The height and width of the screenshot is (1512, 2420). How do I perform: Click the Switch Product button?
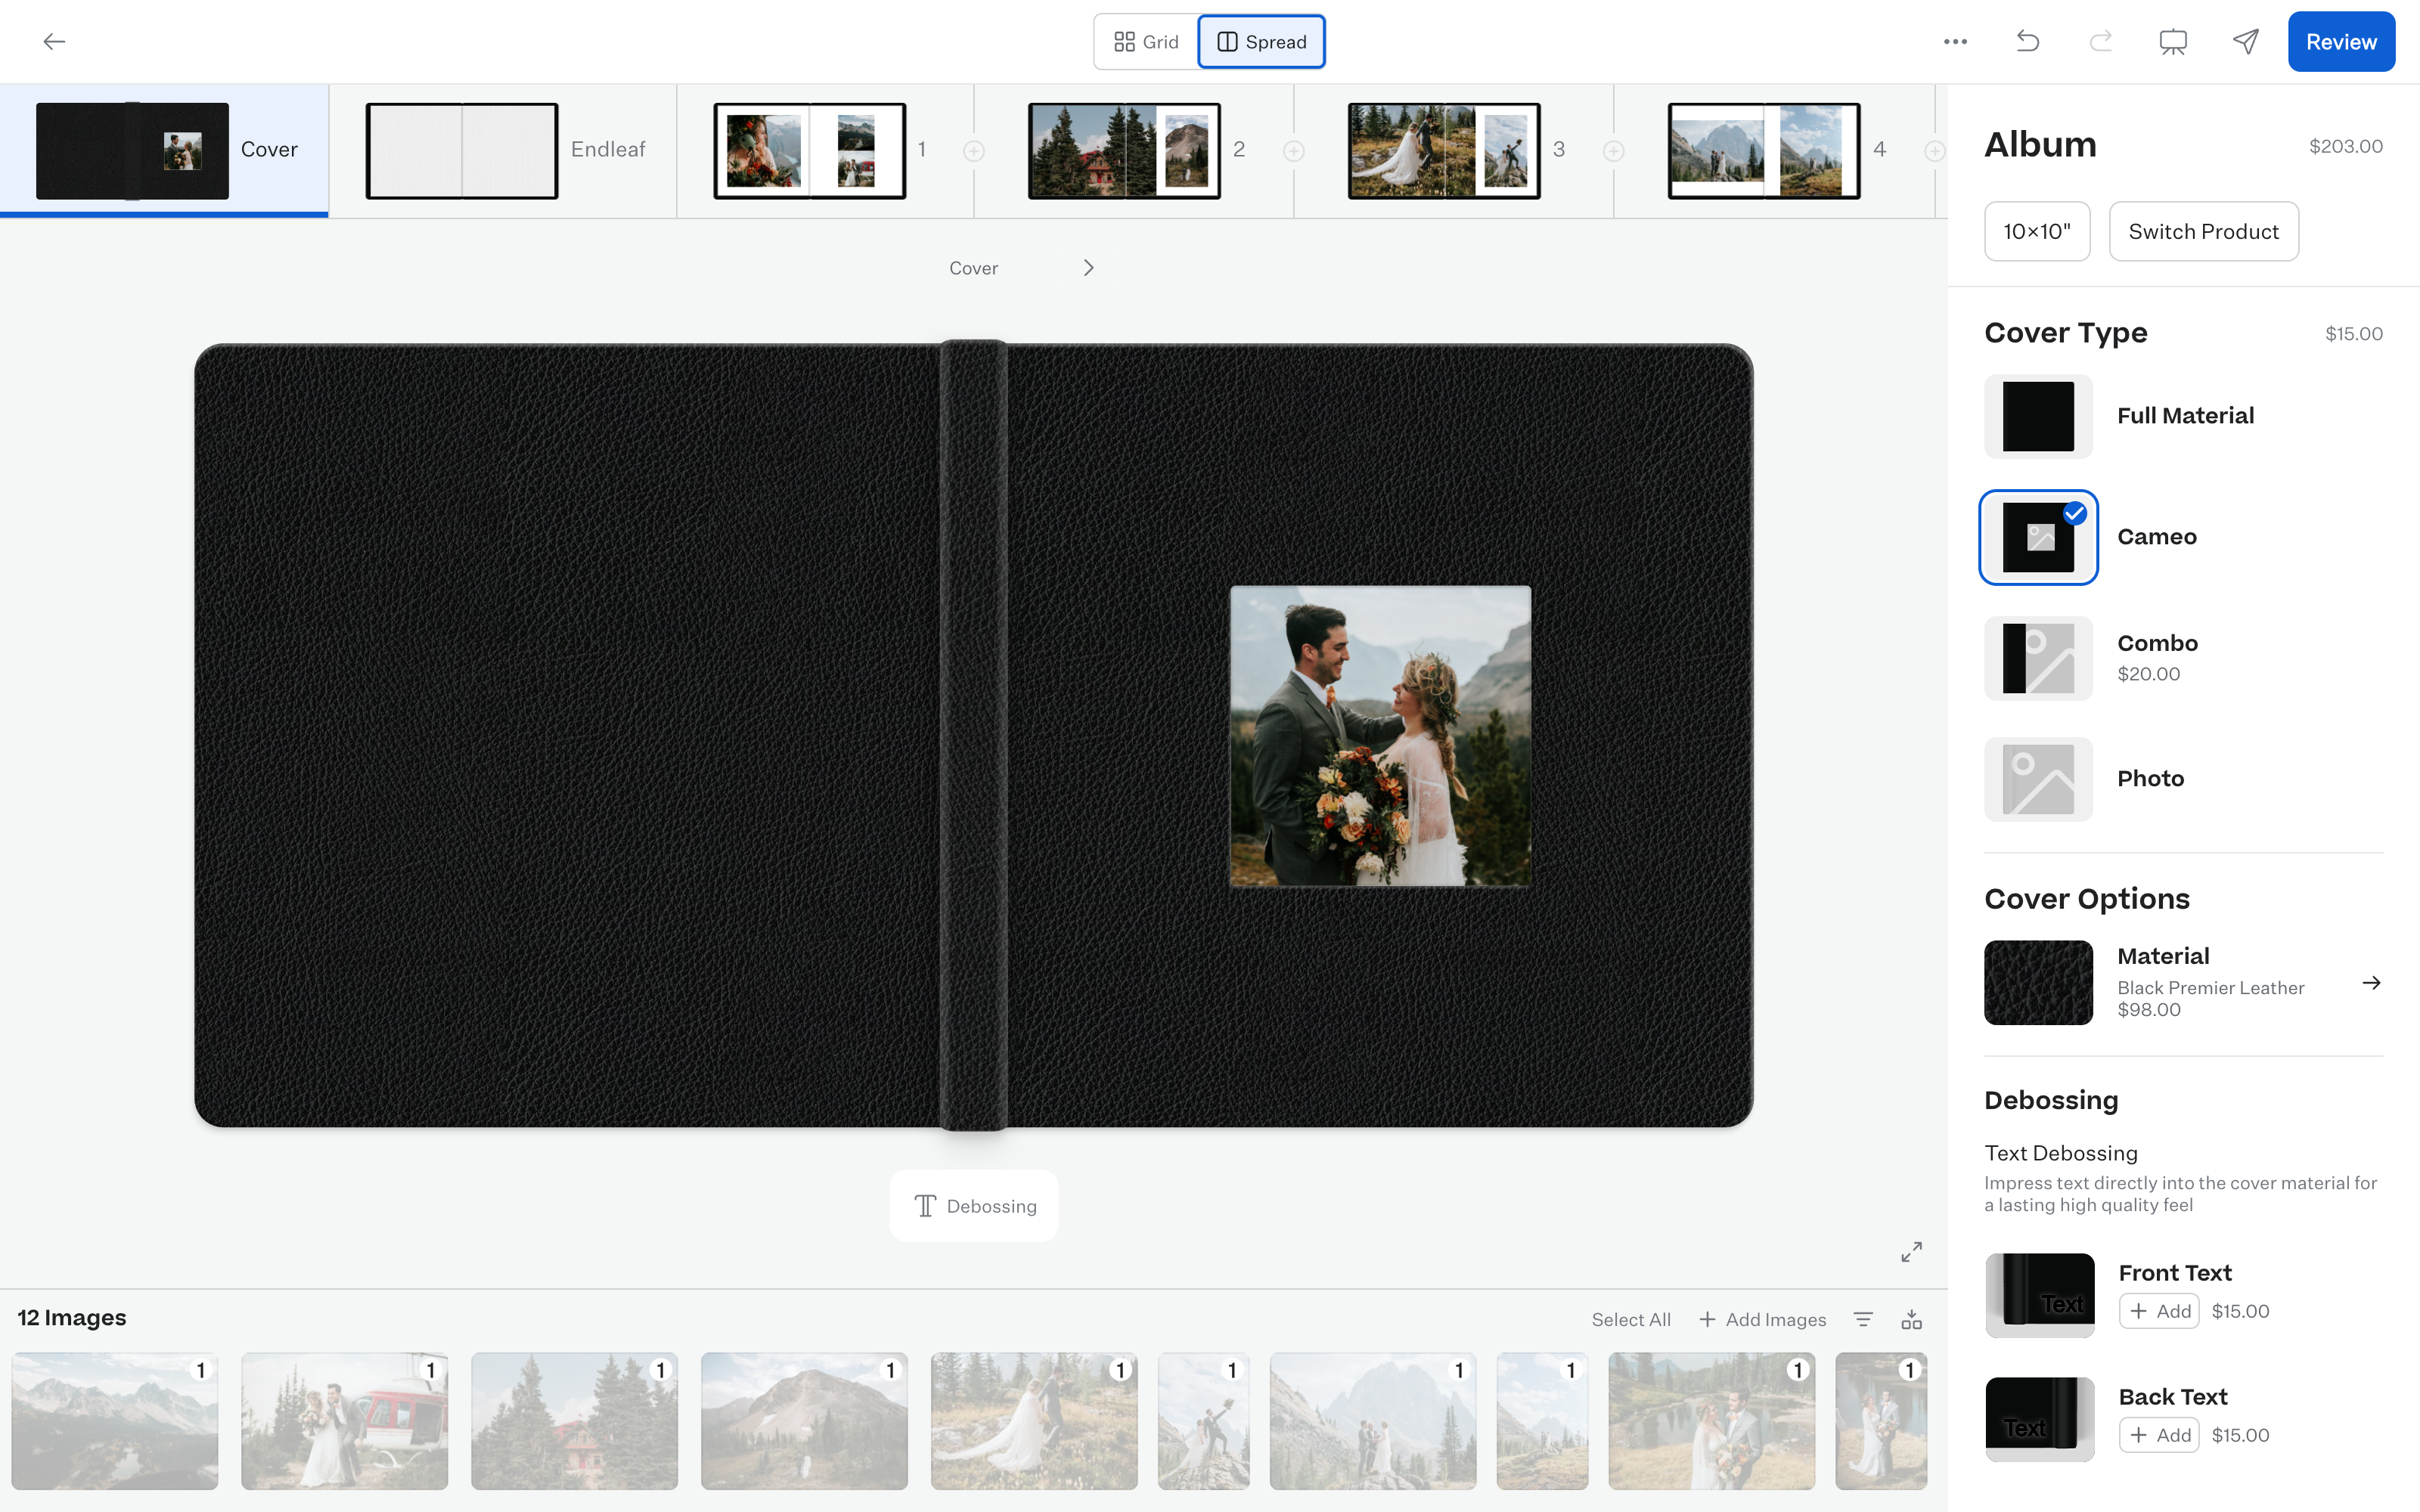2203,231
